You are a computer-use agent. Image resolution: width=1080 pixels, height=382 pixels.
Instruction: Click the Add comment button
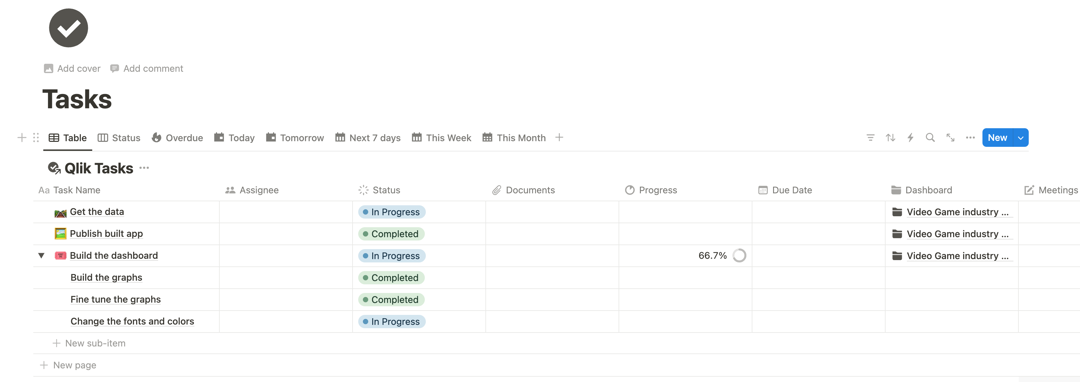click(x=147, y=68)
